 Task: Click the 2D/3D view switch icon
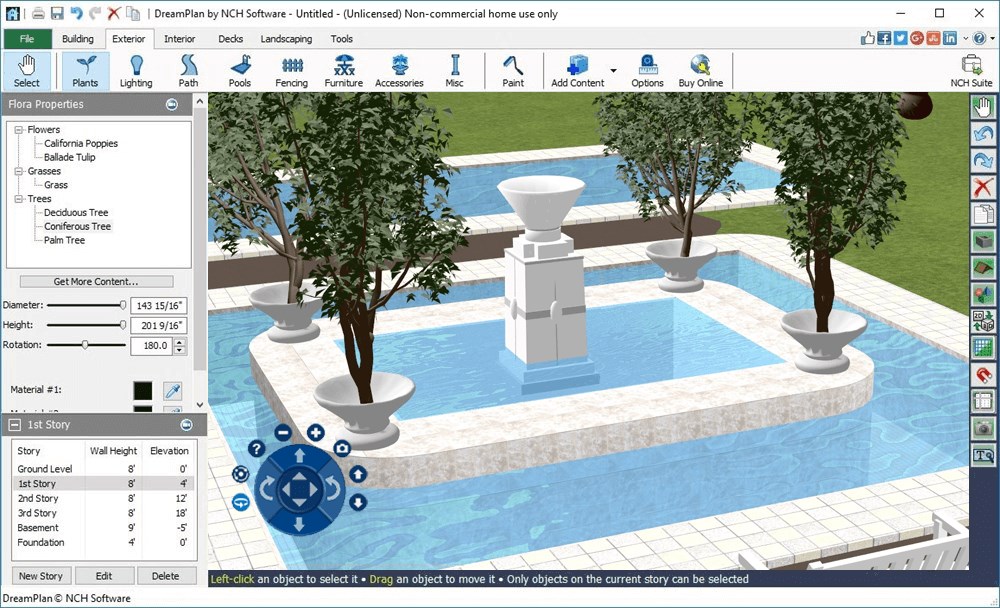[983, 321]
